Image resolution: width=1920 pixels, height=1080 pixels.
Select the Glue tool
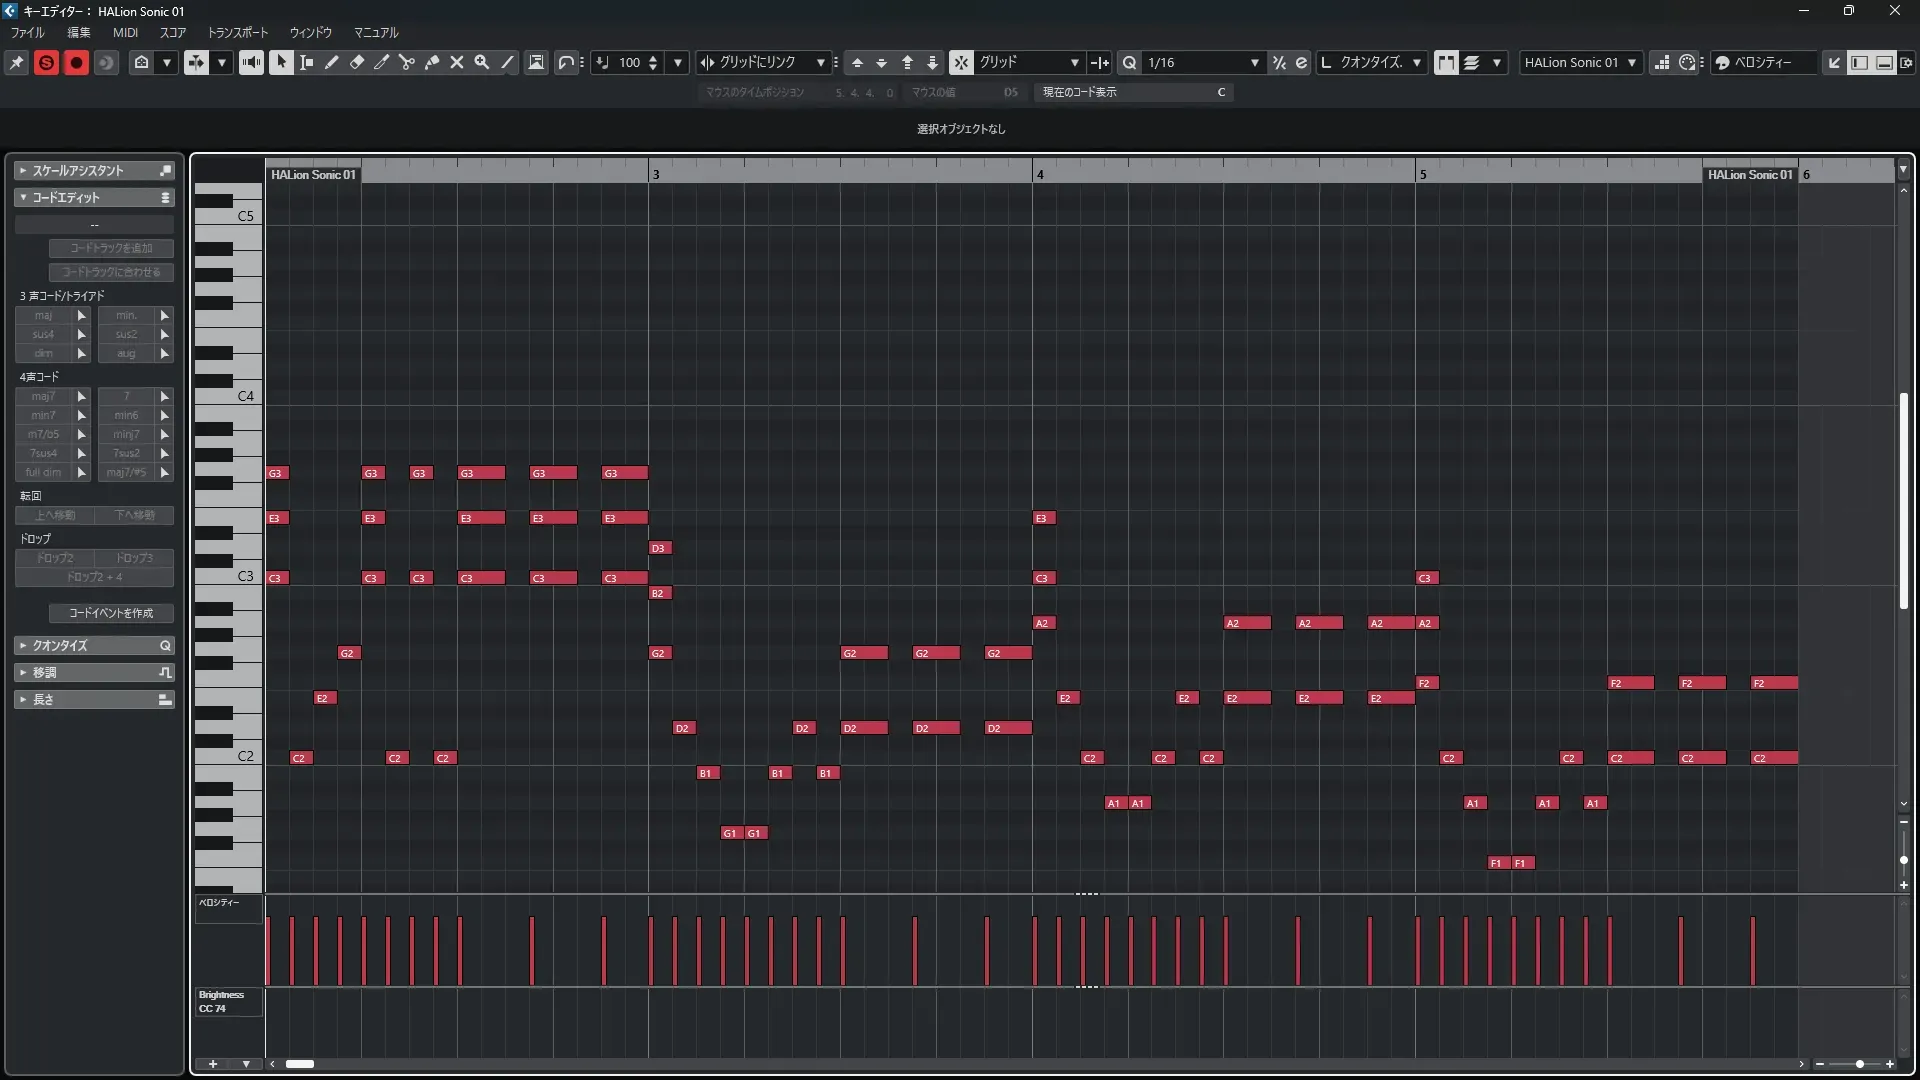pos(431,62)
